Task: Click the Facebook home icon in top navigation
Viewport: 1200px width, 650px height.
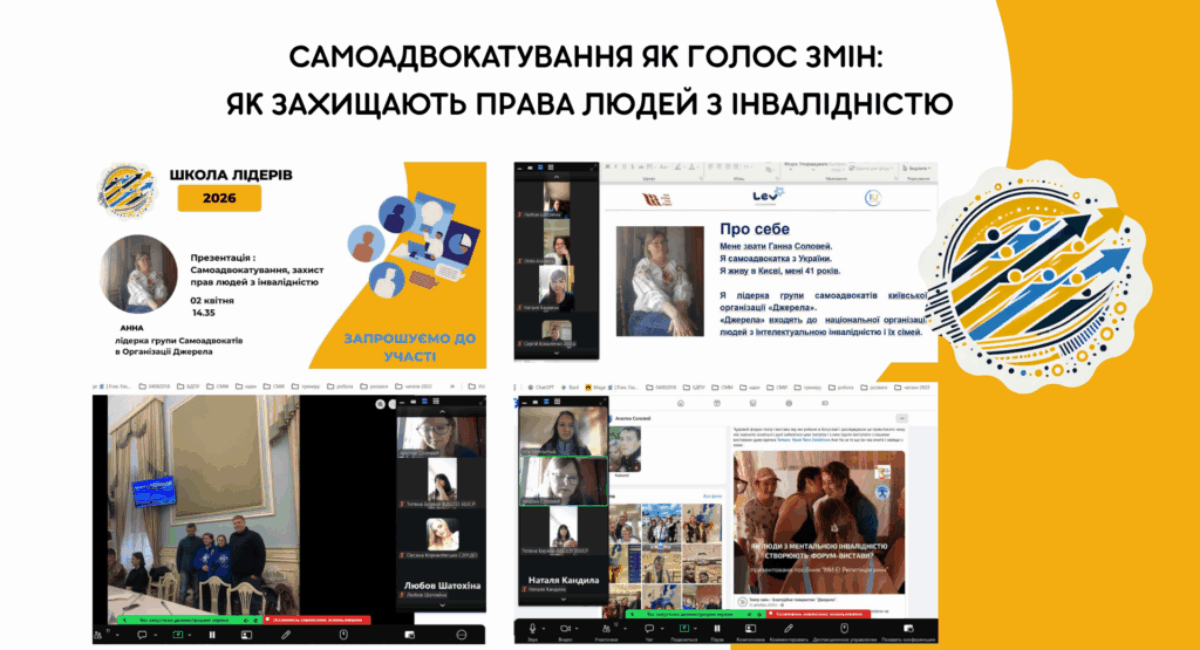Action: [680, 402]
